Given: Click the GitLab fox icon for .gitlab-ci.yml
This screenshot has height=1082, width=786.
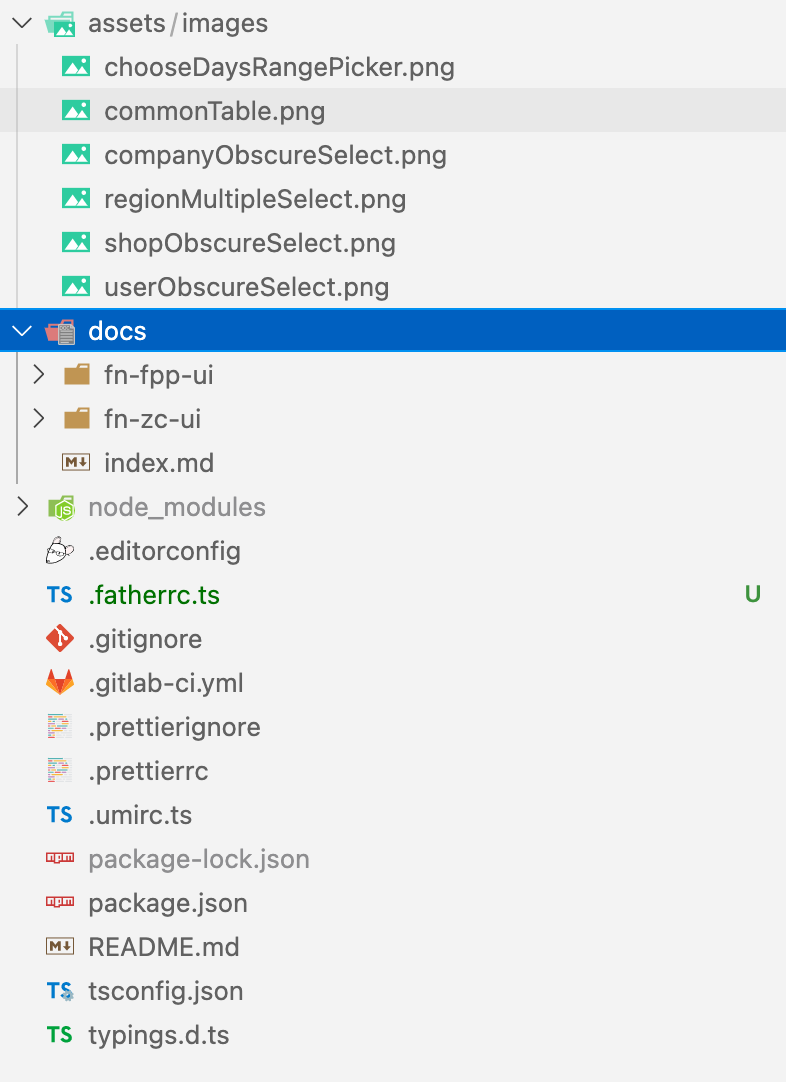Looking at the screenshot, I should coord(61,682).
